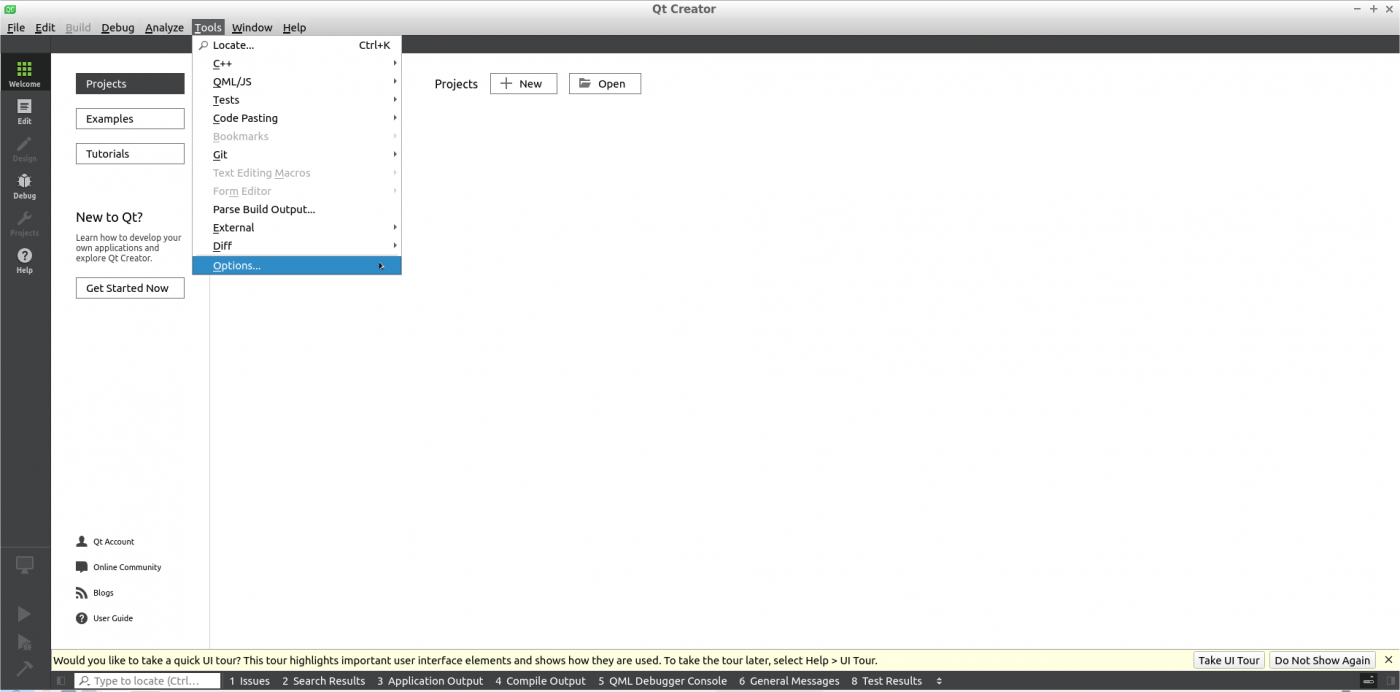Open the User Guide help icon
The height and width of the screenshot is (692, 1400).
pos(82,618)
